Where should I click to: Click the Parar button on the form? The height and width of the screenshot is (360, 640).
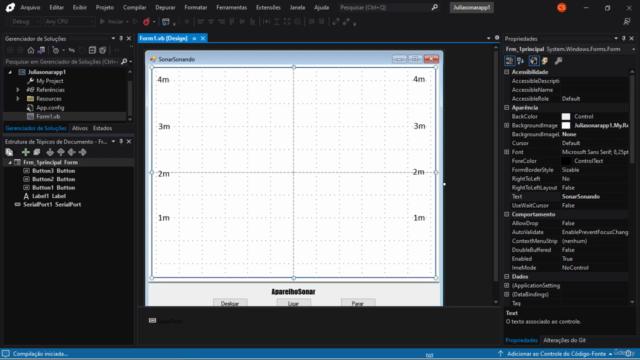(358, 303)
